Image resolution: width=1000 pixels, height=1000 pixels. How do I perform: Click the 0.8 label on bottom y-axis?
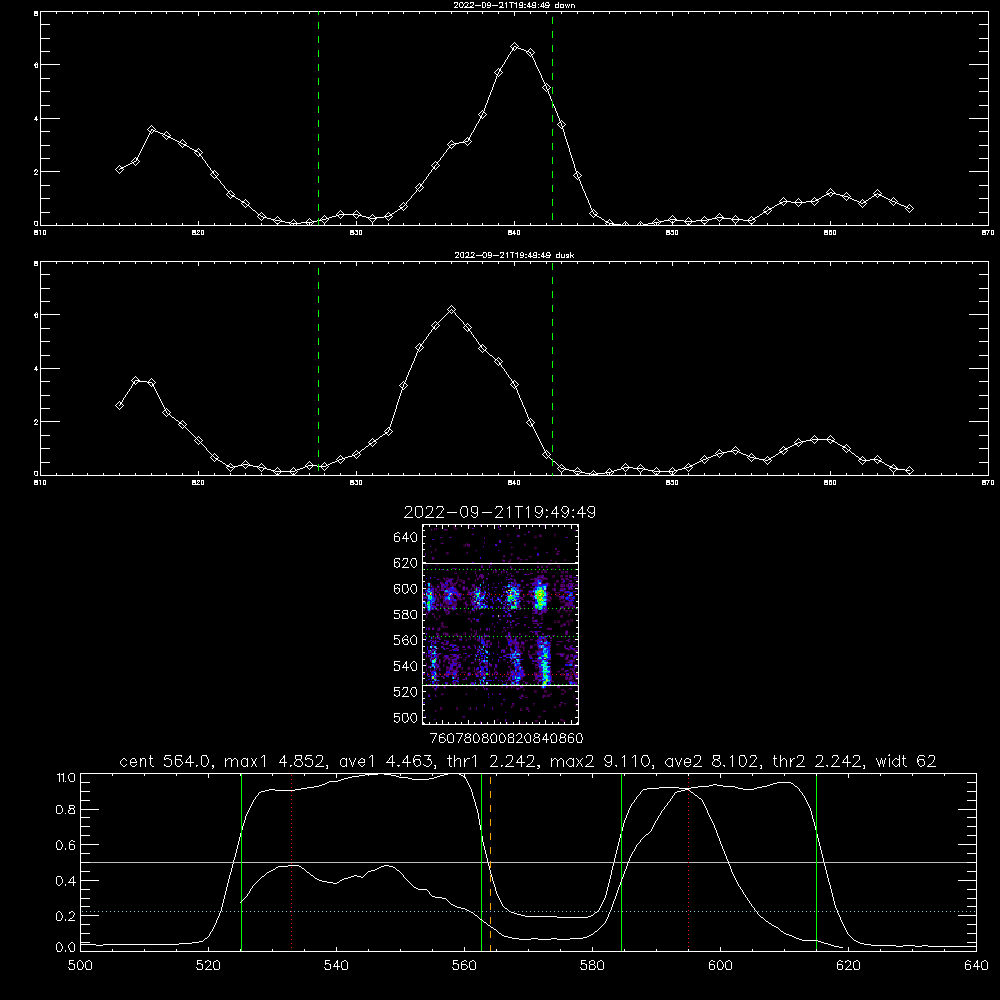coord(65,810)
